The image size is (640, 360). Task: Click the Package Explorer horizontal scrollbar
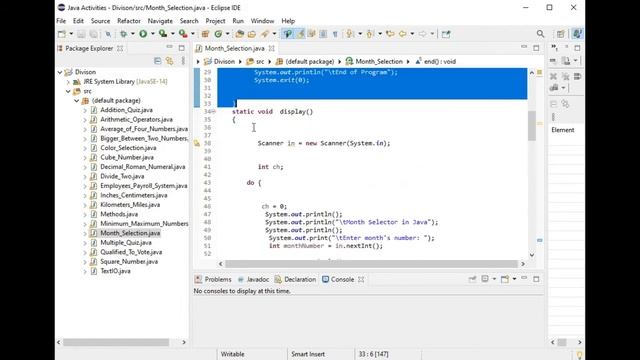coord(116,342)
